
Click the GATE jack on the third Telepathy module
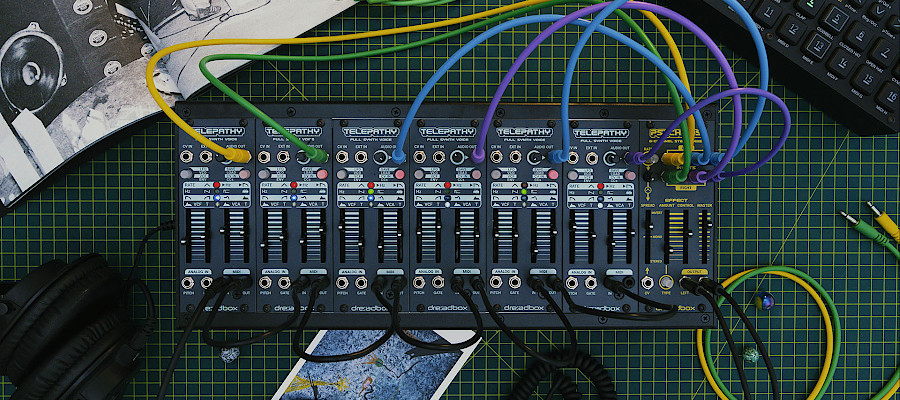click(361, 282)
